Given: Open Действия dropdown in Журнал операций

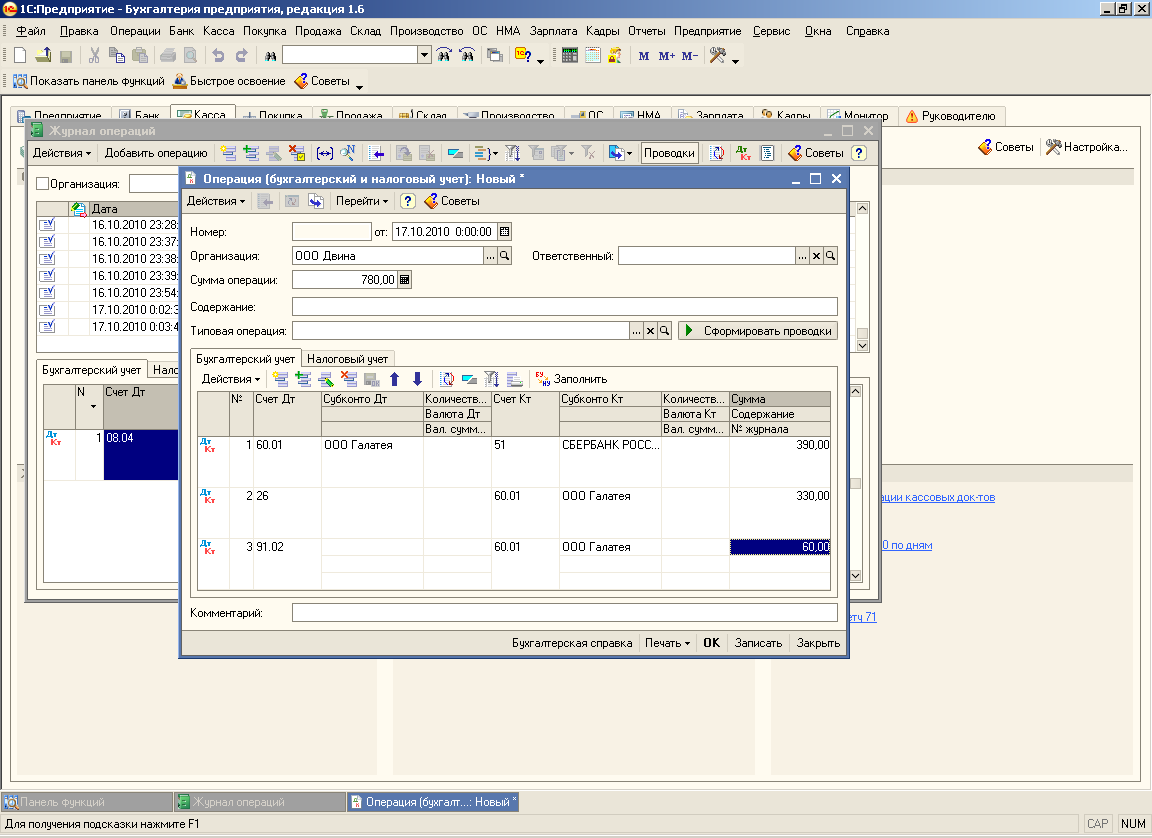Looking at the screenshot, I should click(62, 153).
